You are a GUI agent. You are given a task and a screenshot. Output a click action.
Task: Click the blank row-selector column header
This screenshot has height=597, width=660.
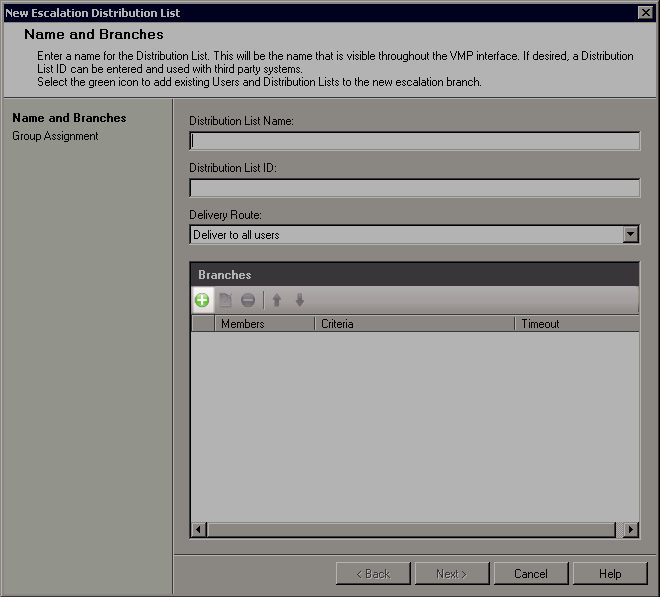(x=203, y=324)
